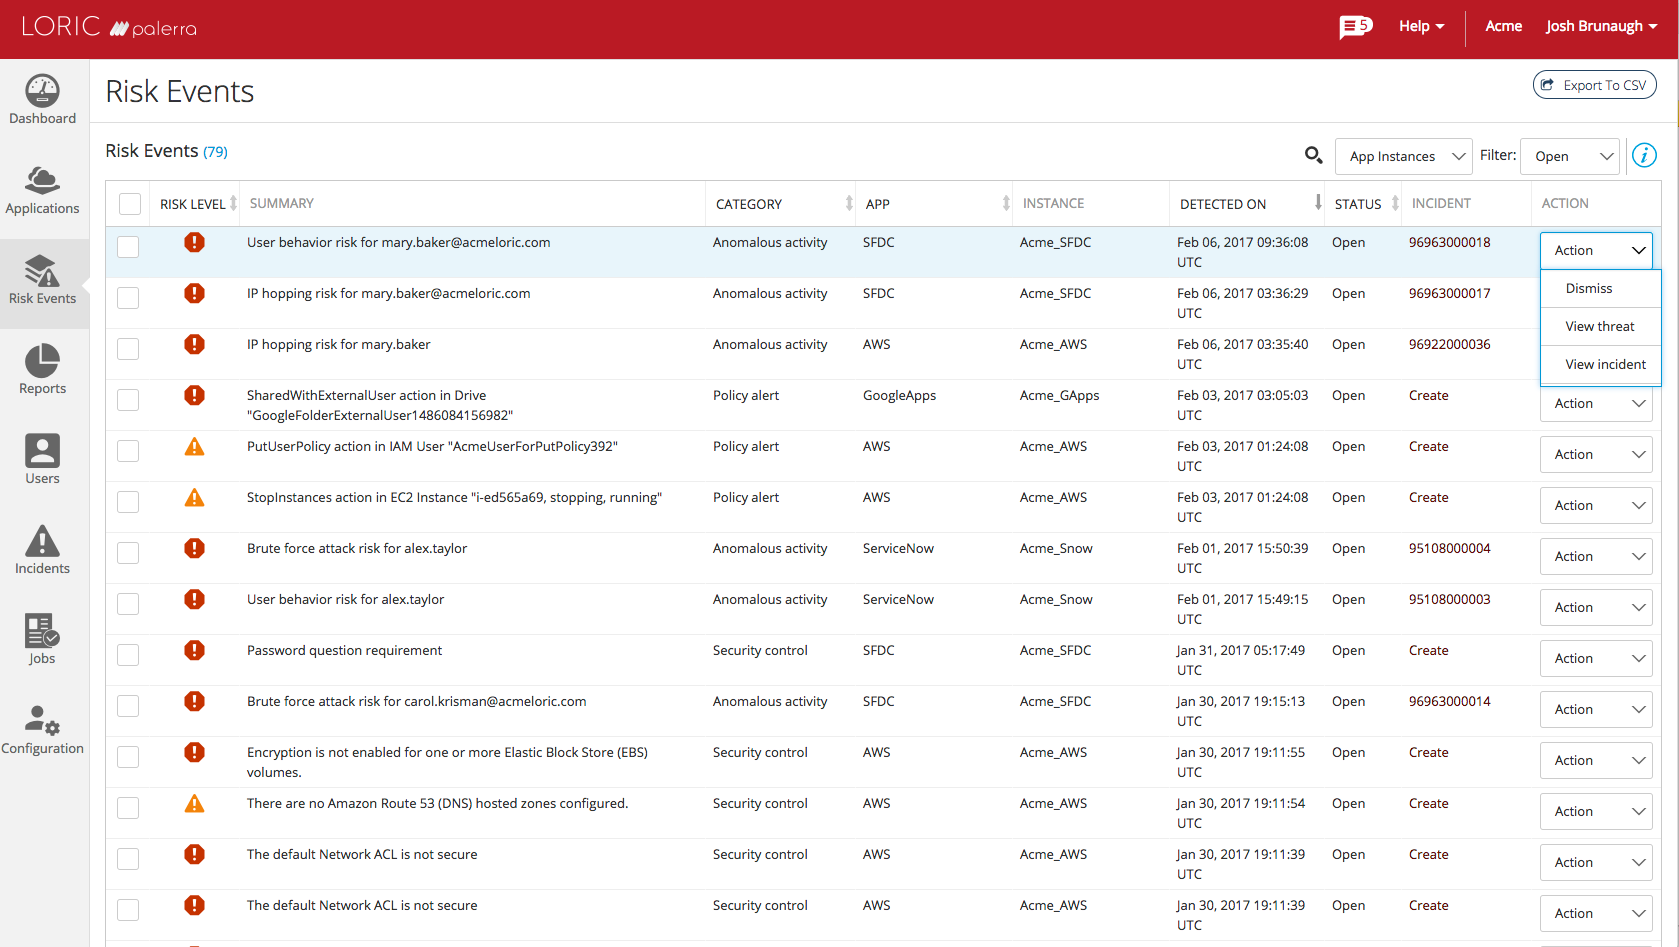Collapse Action dropdown for first mary.baker row
This screenshot has width=1679, height=947.
click(1596, 250)
